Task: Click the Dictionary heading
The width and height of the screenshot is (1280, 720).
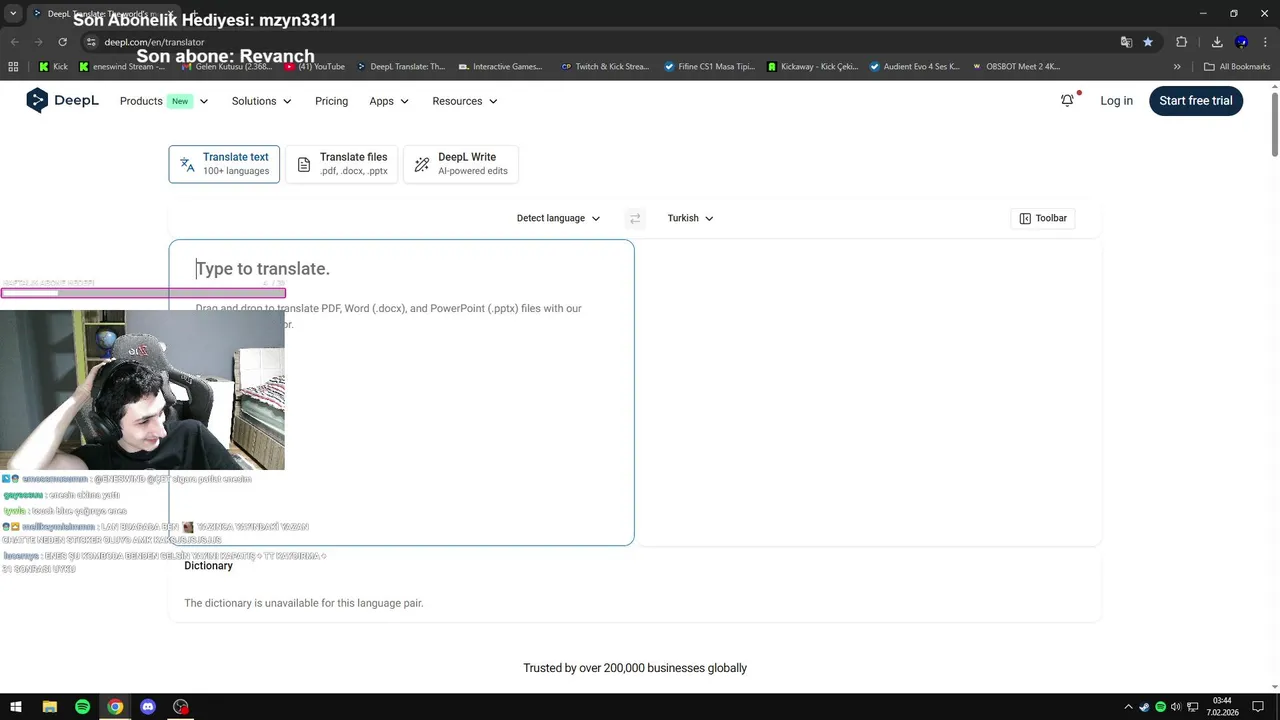Action: 208,566
